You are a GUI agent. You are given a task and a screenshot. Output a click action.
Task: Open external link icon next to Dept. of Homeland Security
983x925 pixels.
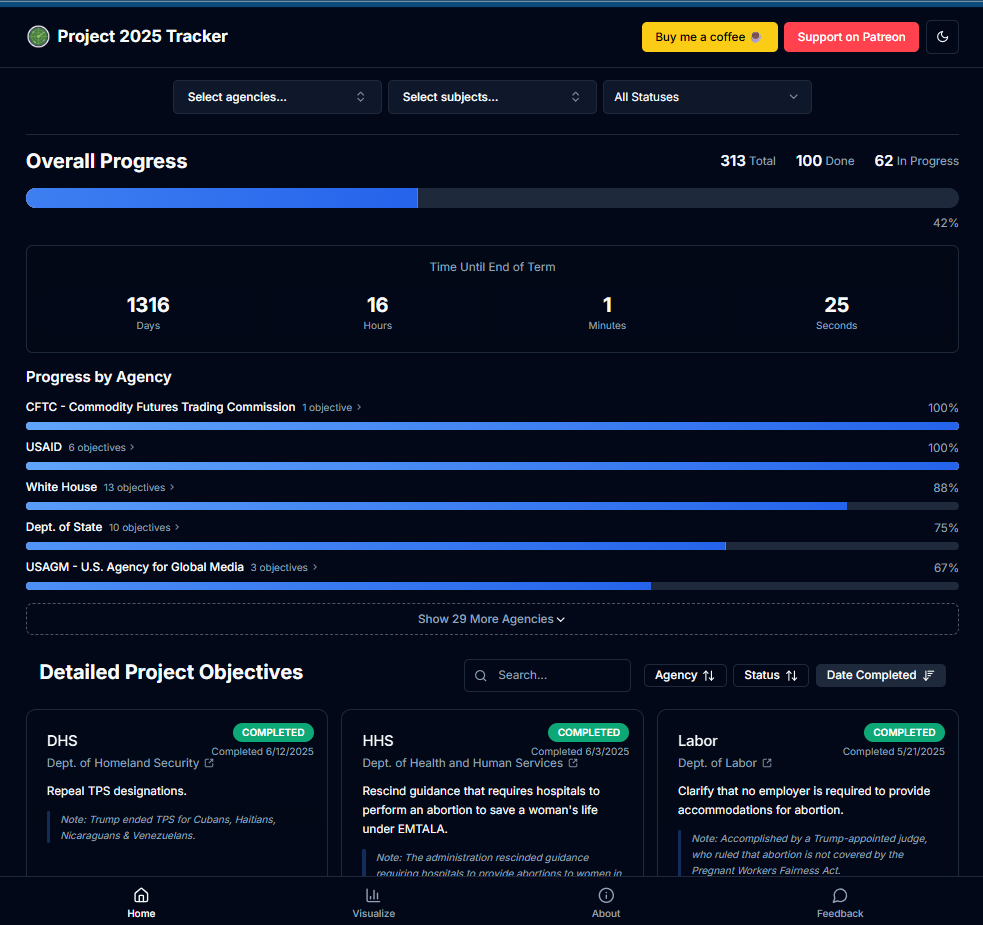pos(209,763)
